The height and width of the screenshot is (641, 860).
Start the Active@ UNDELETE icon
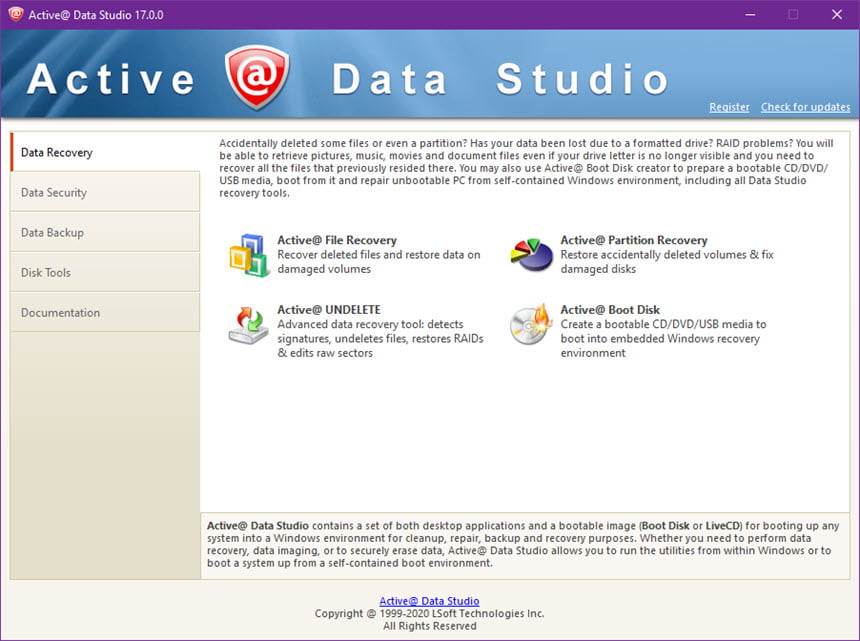[248, 325]
